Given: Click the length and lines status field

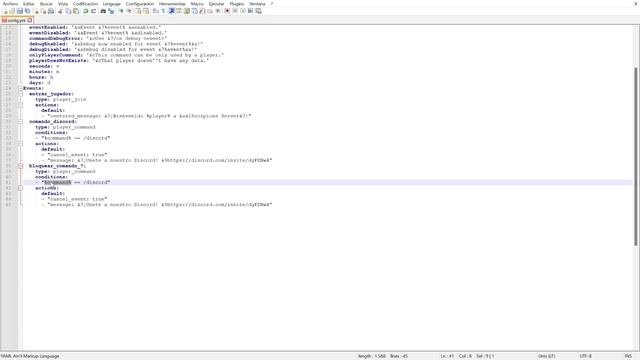Looking at the screenshot, I should [382, 356].
